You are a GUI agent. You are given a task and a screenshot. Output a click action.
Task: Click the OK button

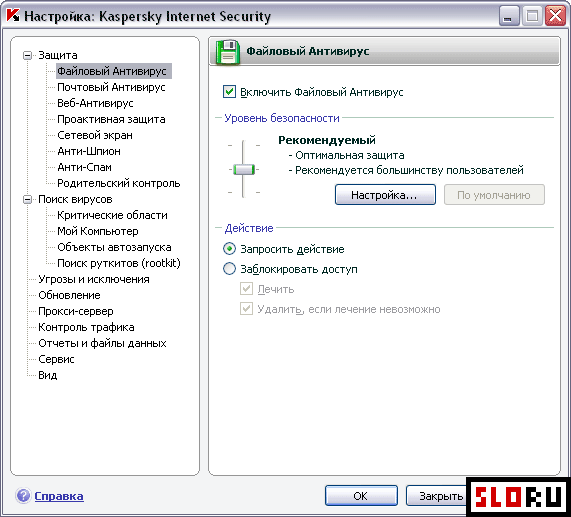pyautogui.click(x=361, y=496)
